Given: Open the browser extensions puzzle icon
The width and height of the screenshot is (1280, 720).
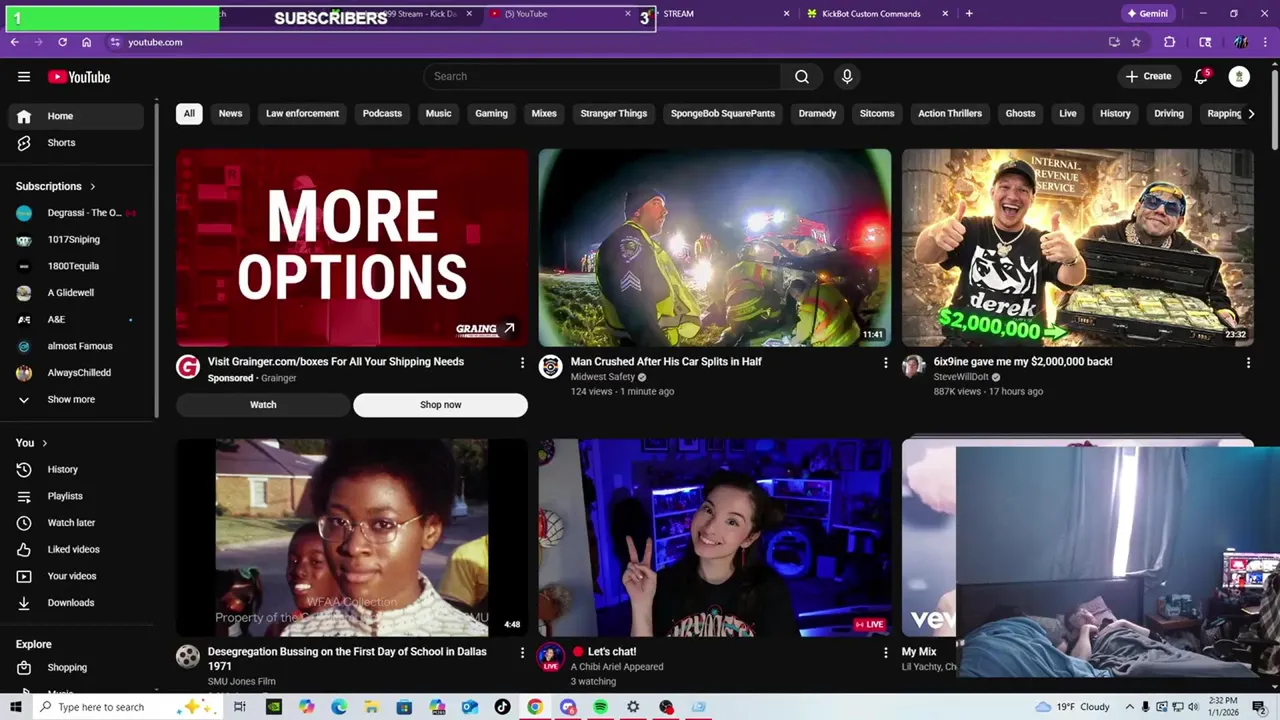Looking at the screenshot, I should coord(1169,42).
